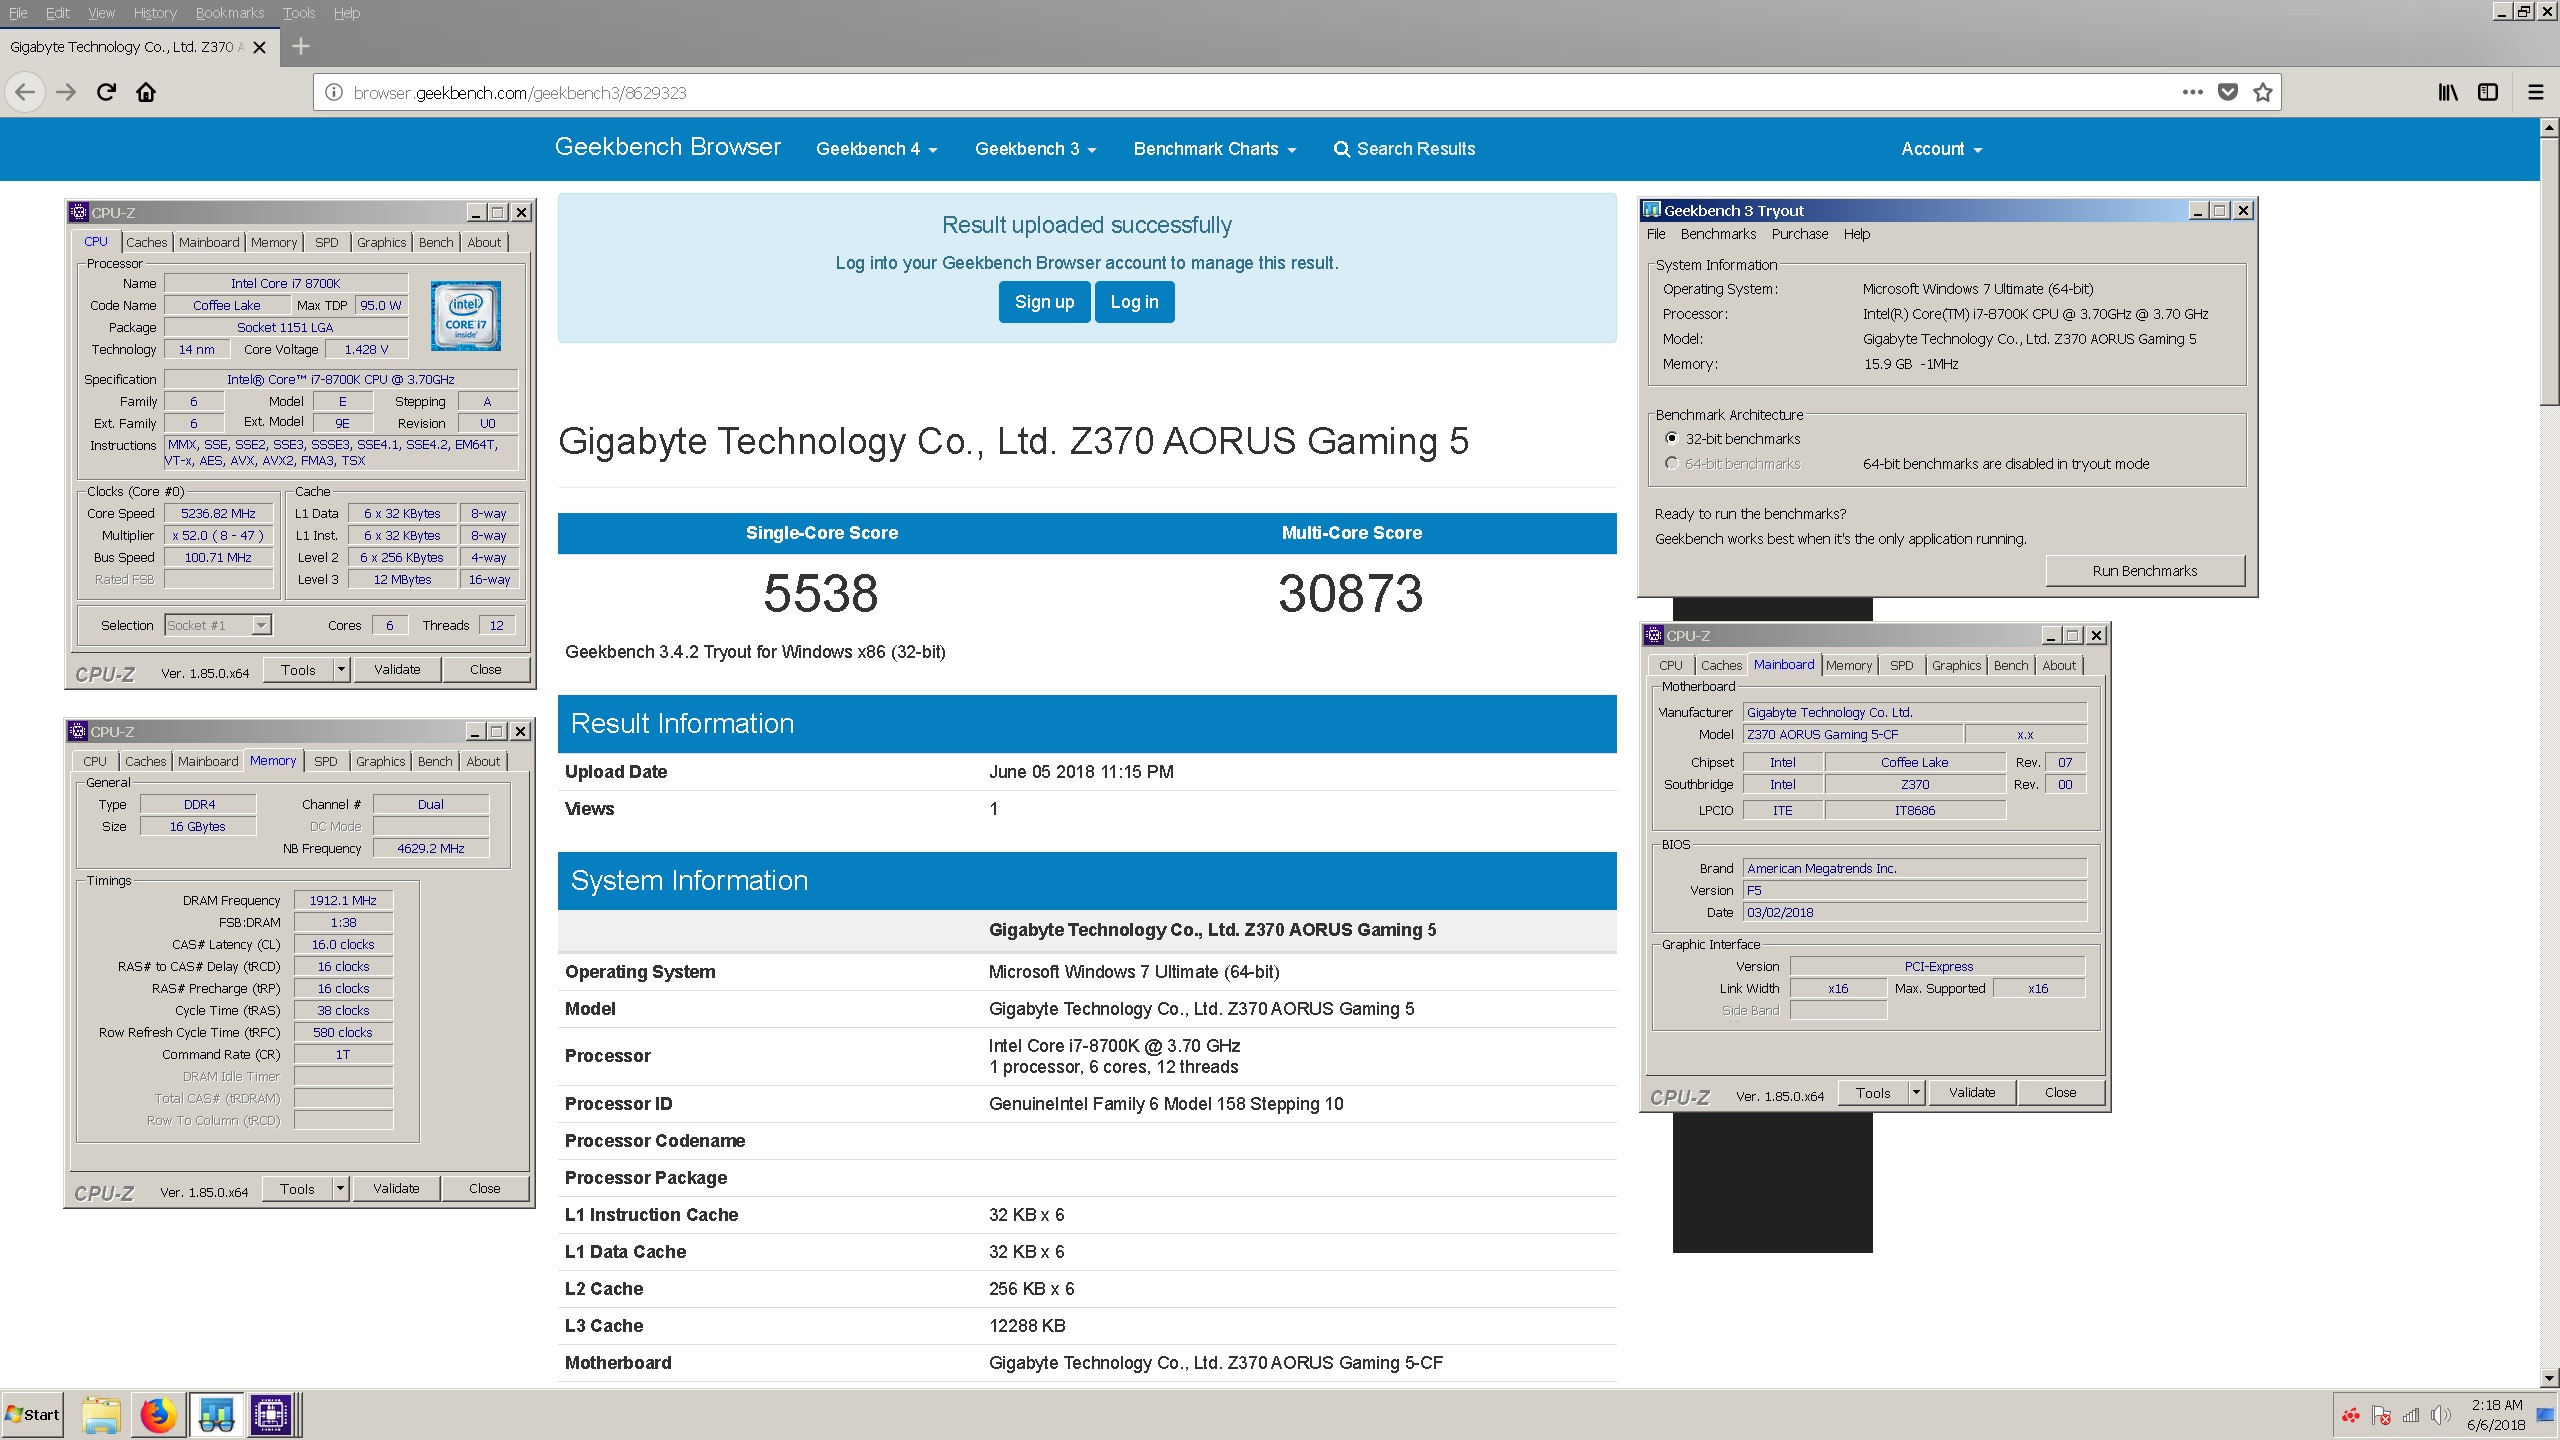Select 32-bit benchmarks radio button
The height and width of the screenshot is (1440, 2560).
click(x=1671, y=438)
